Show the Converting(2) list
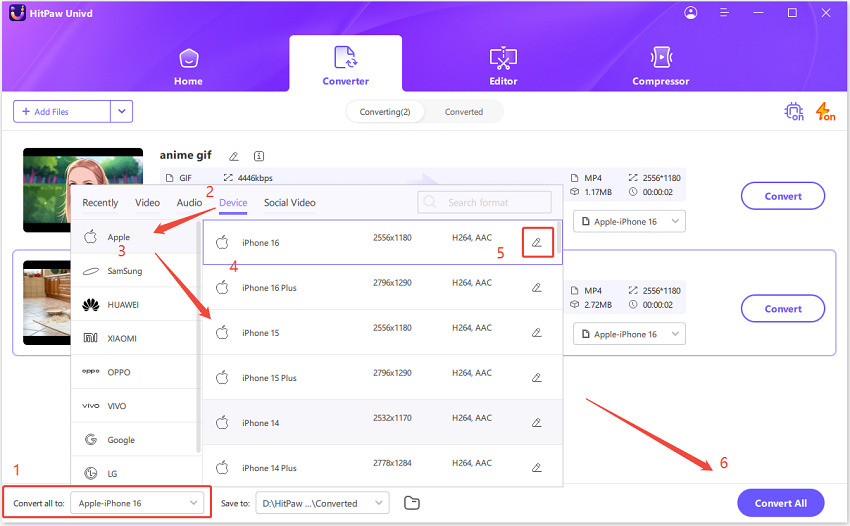This screenshot has width=850, height=526. pyautogui.click(x=385, y=112)
